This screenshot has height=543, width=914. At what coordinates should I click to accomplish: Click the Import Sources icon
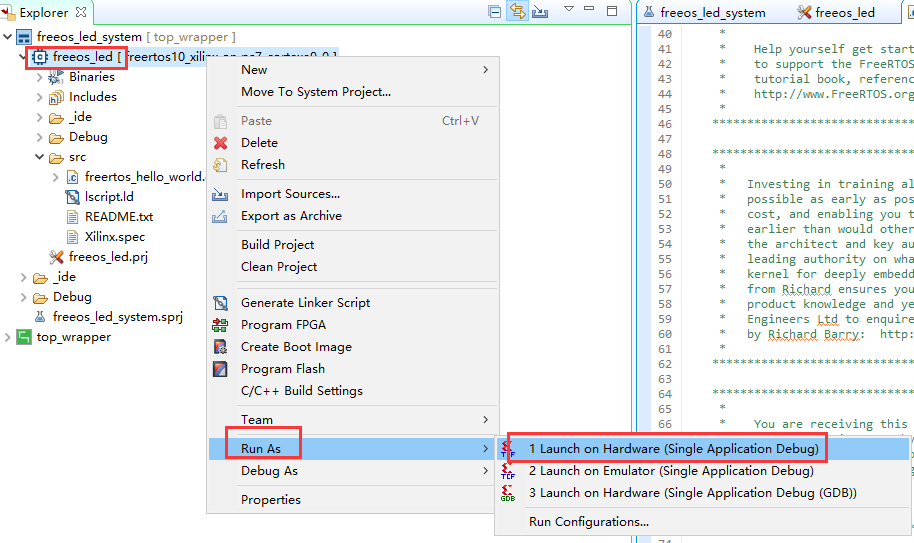click(x=220, y=195)
